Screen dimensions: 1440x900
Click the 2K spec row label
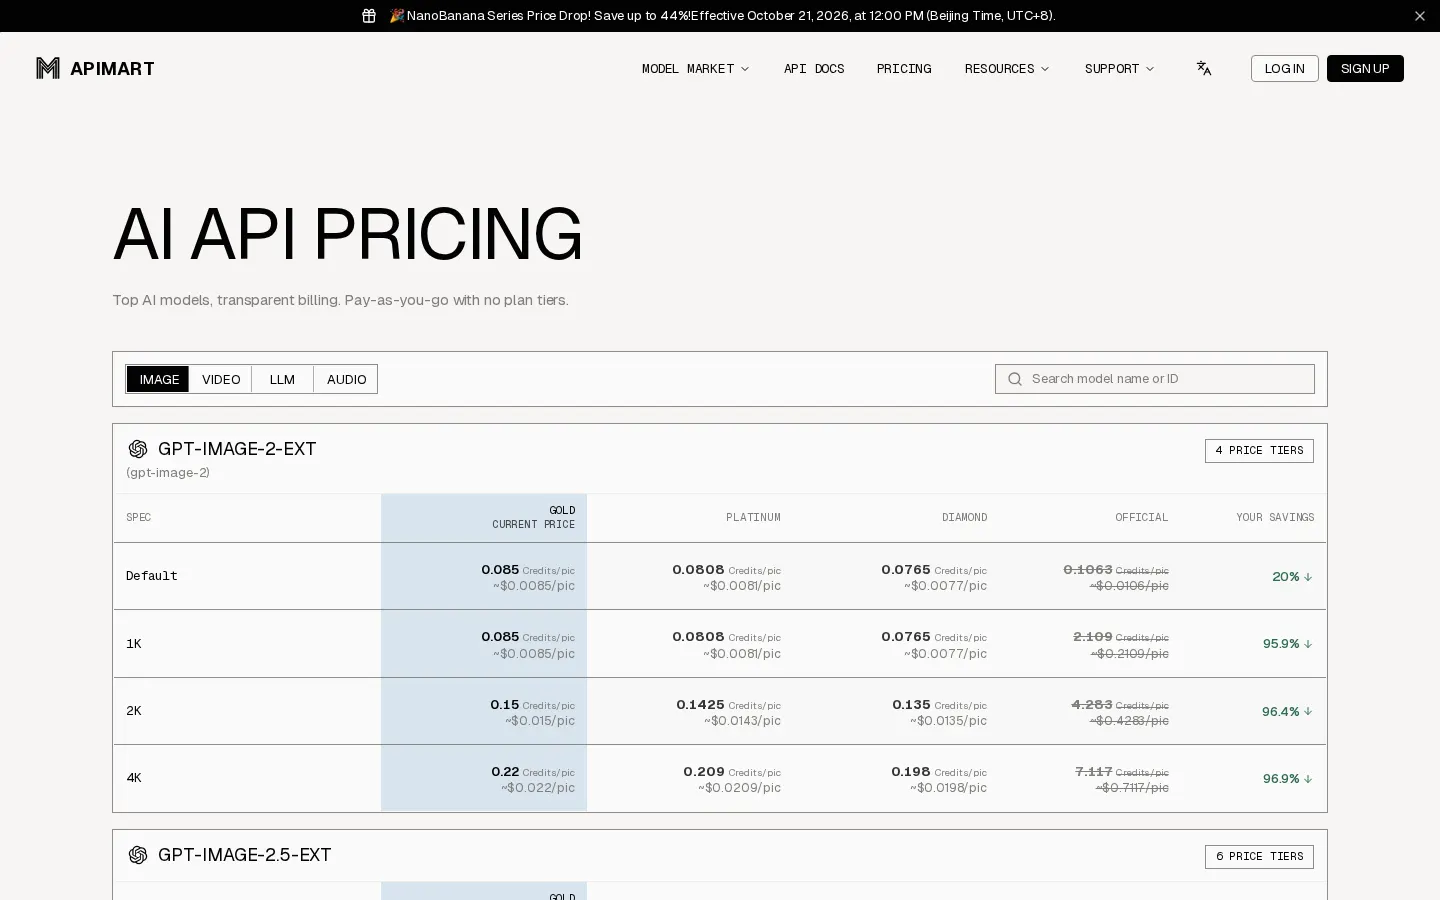134,711
